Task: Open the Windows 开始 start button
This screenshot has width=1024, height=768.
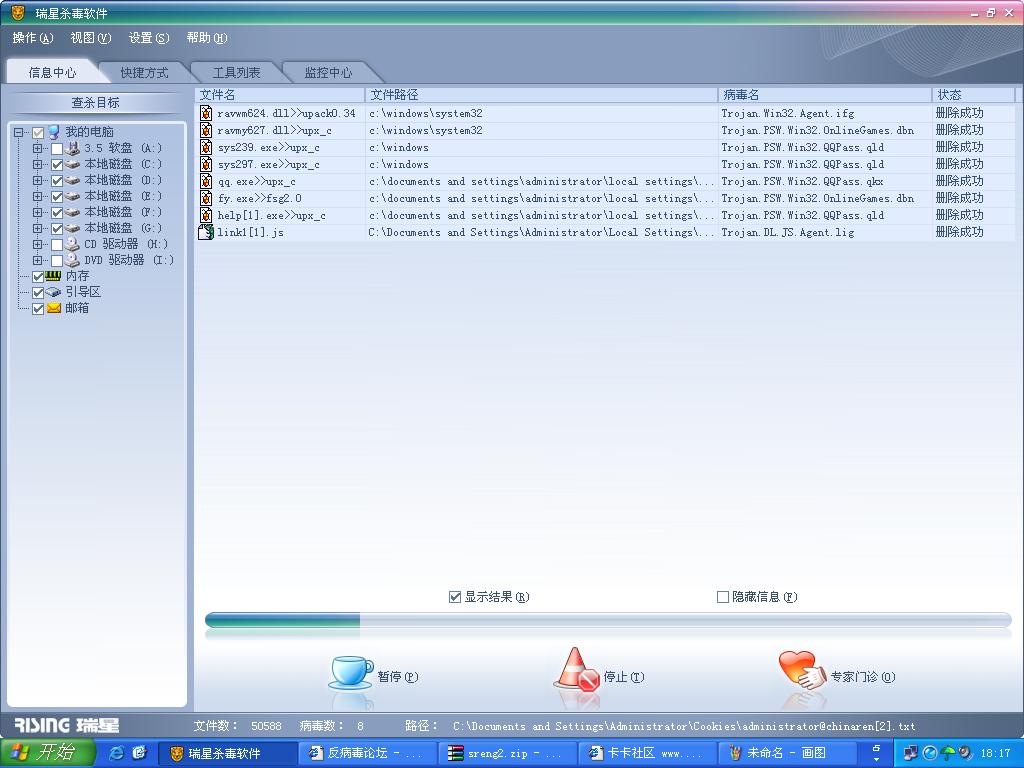Action: point(48,753)
